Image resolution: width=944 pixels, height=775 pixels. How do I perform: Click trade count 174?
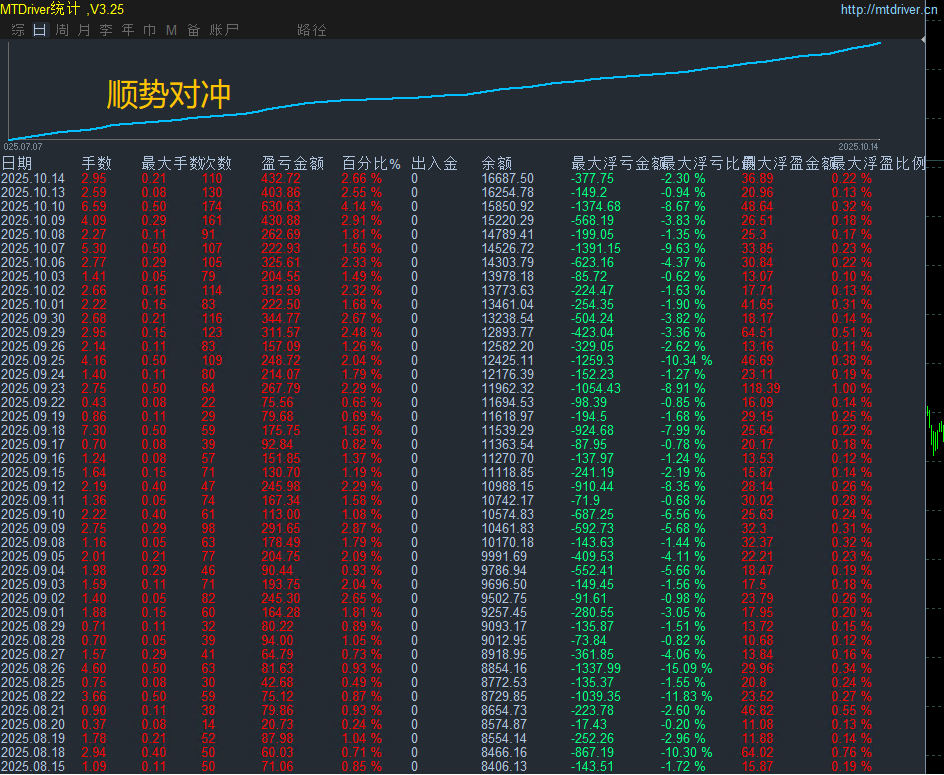coord(212,207)
